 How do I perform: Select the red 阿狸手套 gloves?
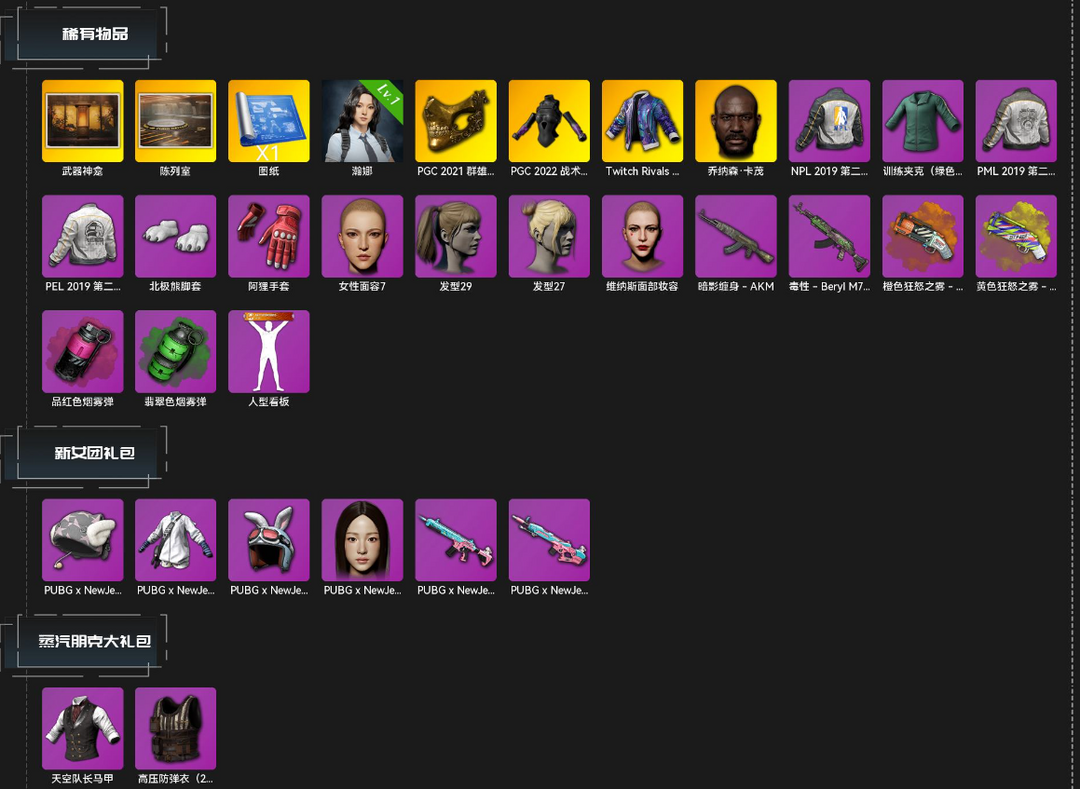pos(269,236)
